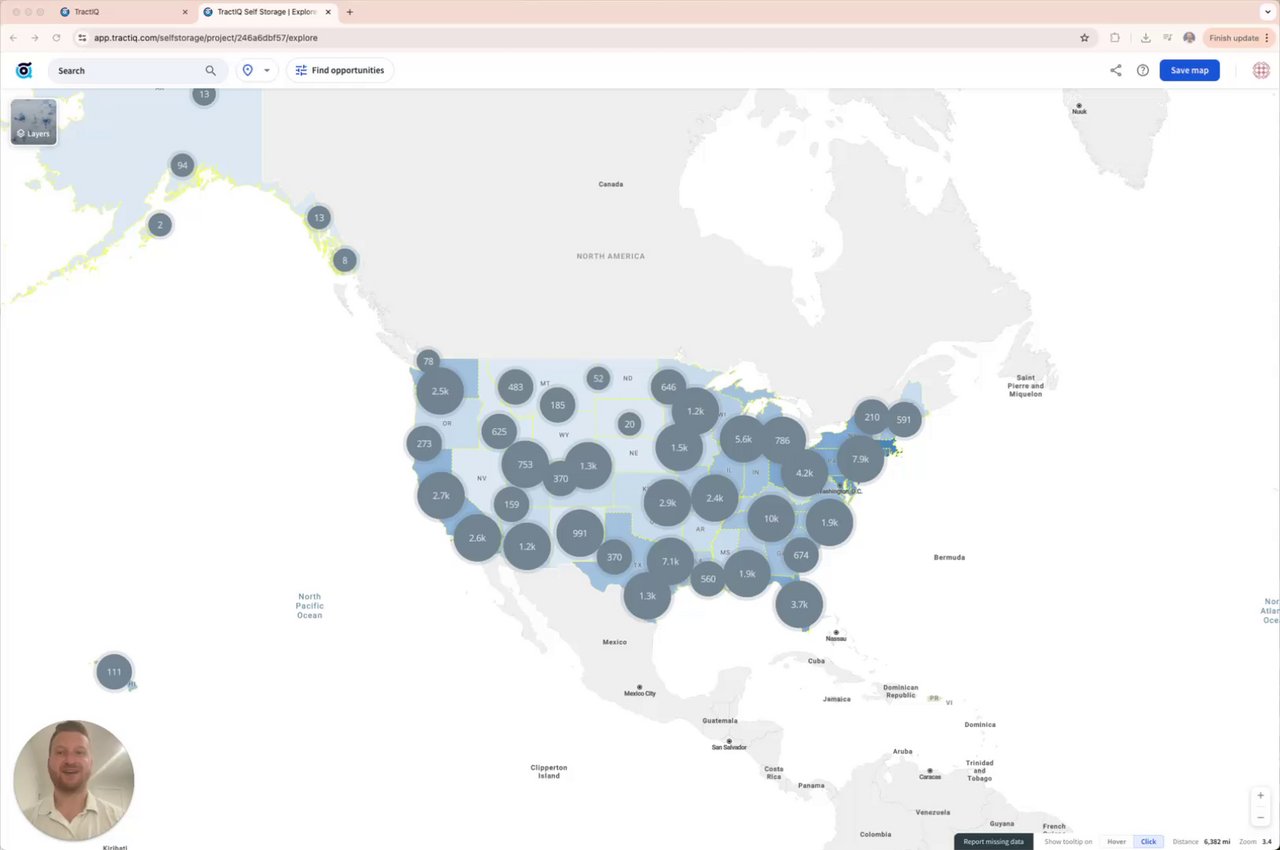Click the Save map button
Image resolution: width=1280 pixels, height=850 pixels.
tap(1189, 70)
